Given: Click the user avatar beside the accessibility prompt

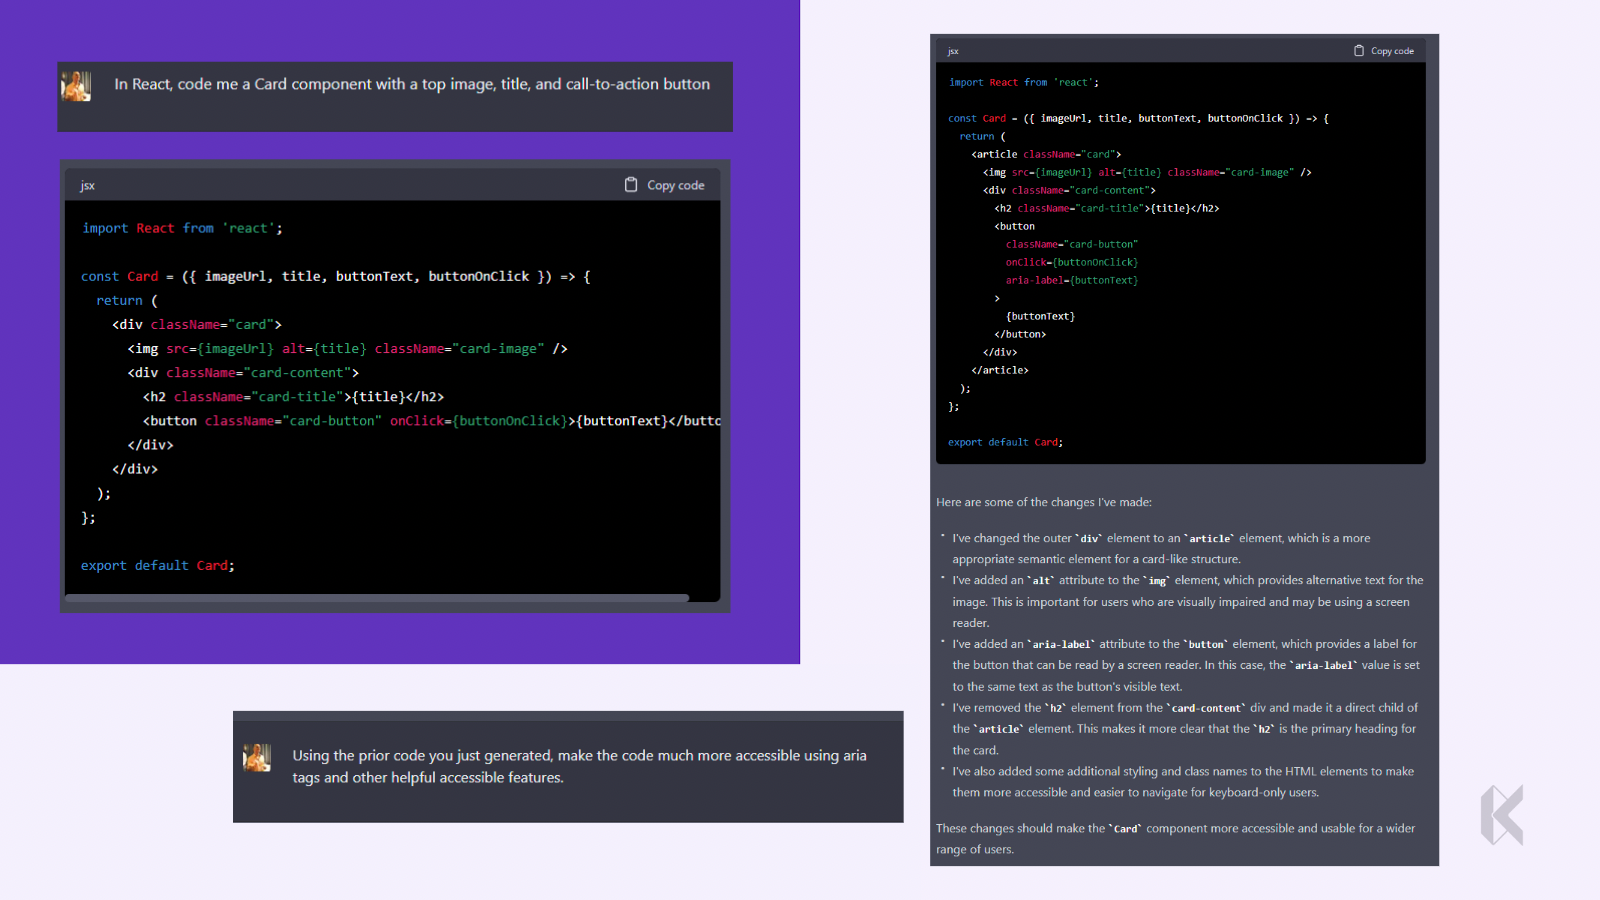Looking at the screenshot, I should point(257,760).
